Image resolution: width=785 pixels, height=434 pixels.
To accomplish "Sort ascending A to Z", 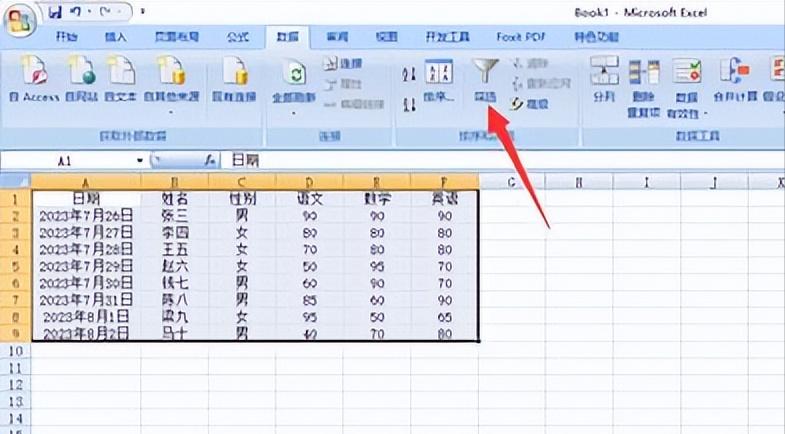I will click(409, 75).
